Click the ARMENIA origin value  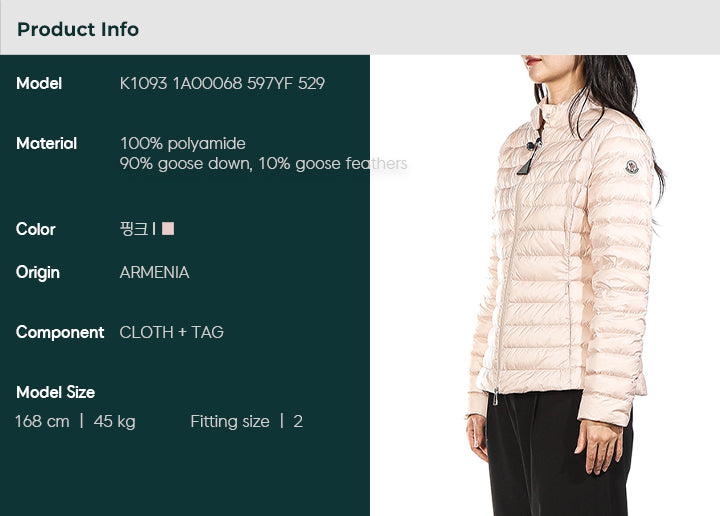[x=154, y=272]
